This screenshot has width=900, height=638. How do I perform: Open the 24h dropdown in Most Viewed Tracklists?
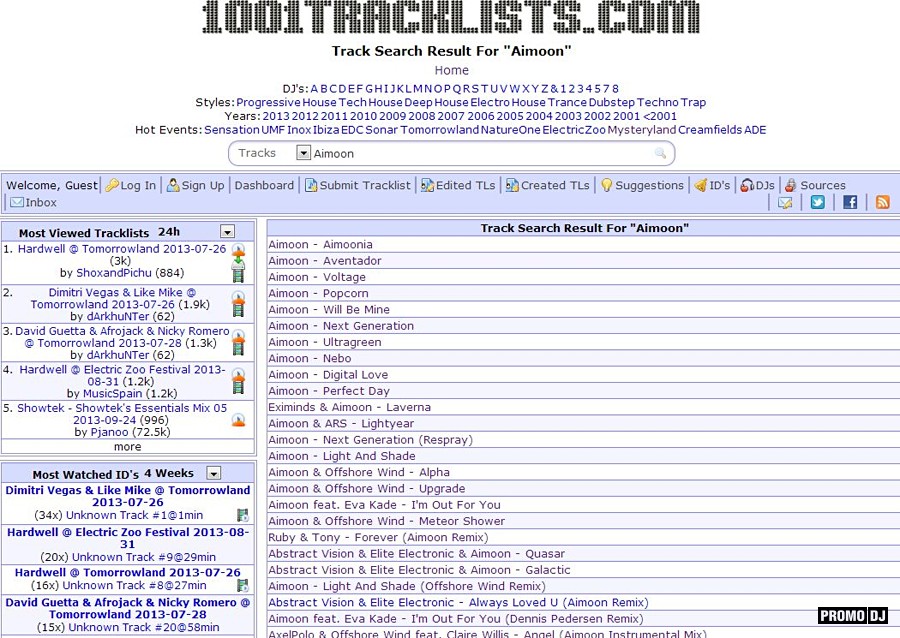[227, 231]
